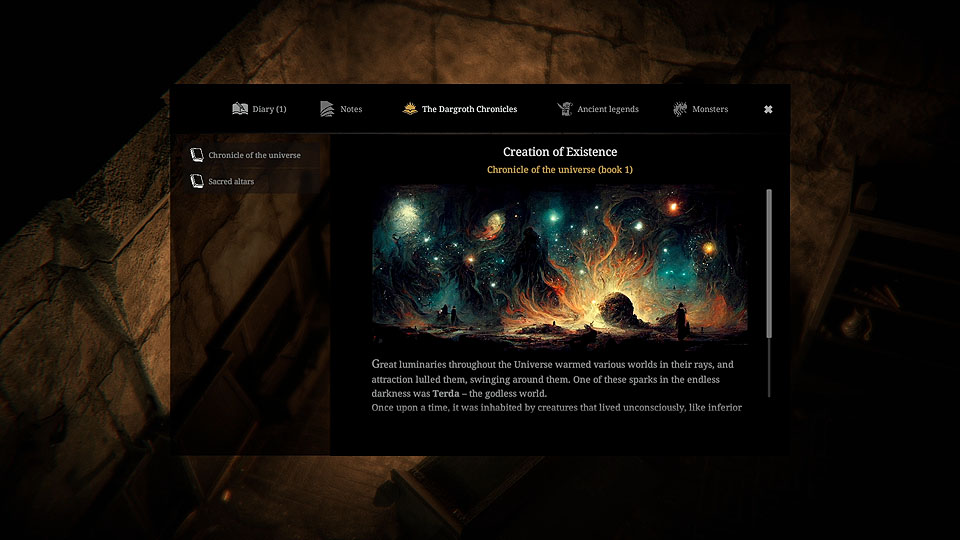Open the Notes tab
960x540 pixels.
351,109
